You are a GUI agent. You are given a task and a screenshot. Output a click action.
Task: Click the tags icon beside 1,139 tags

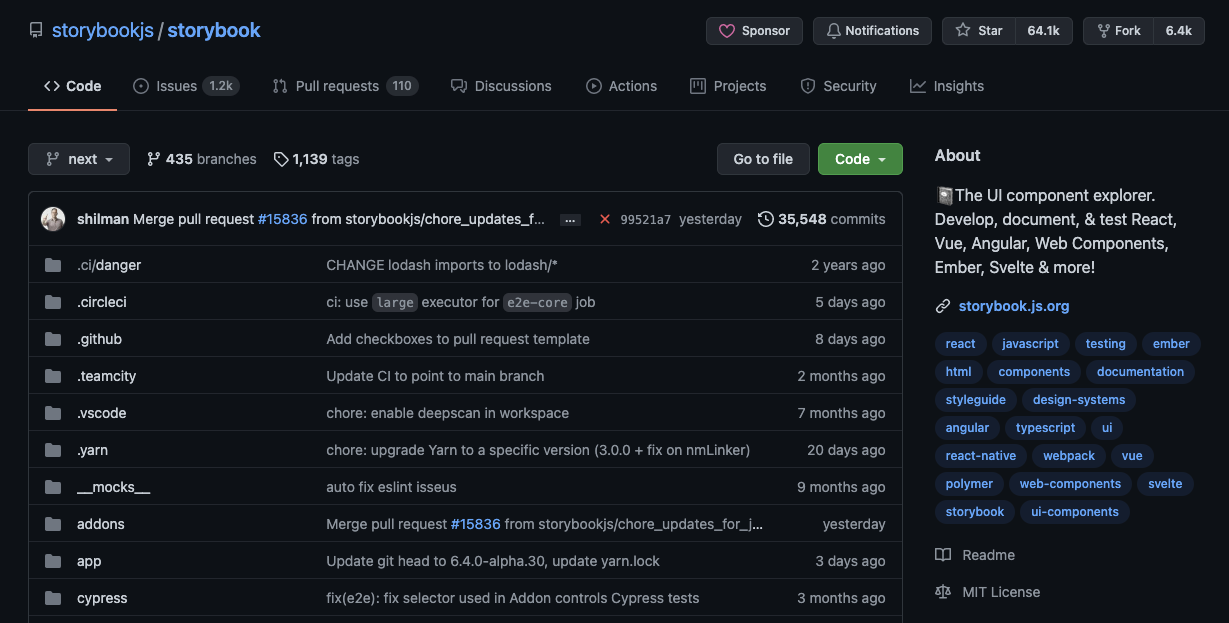[x=281, y=159]
